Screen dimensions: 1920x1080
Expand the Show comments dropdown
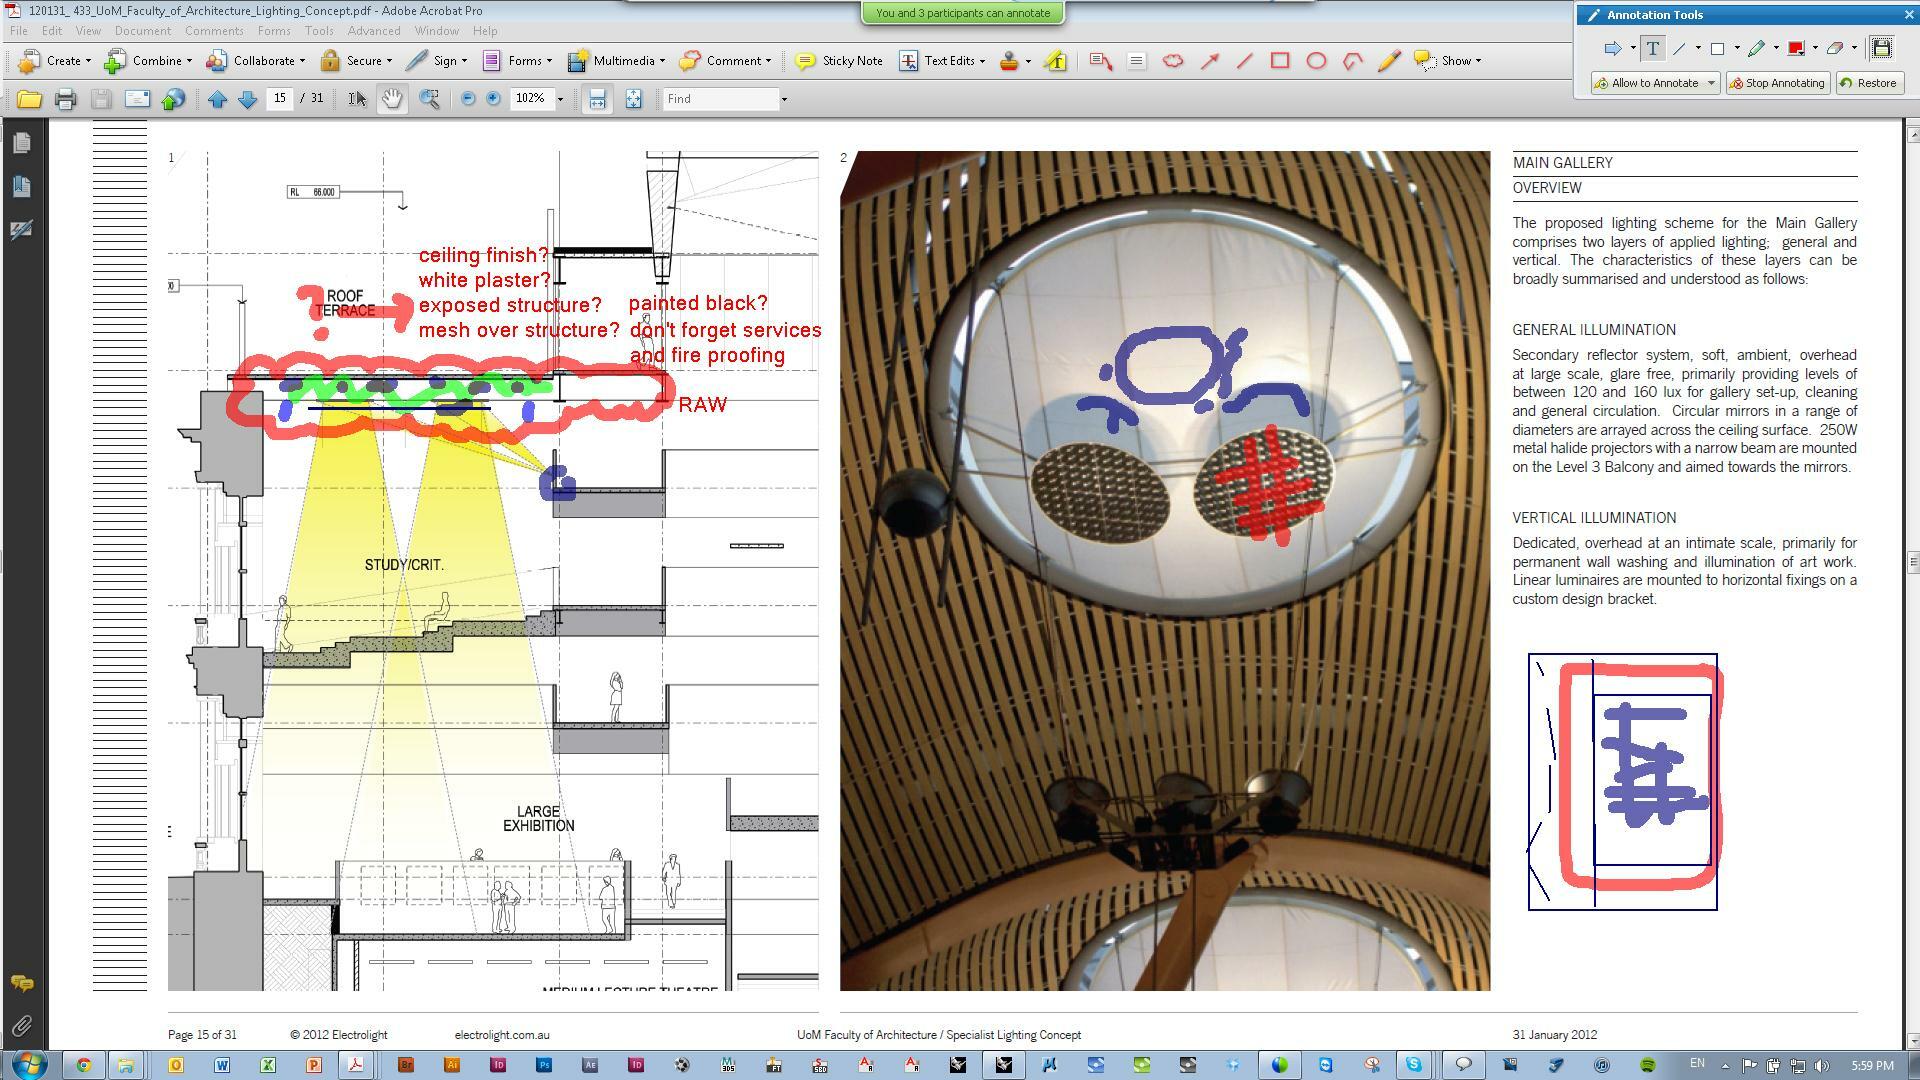tap(1448, 61)
